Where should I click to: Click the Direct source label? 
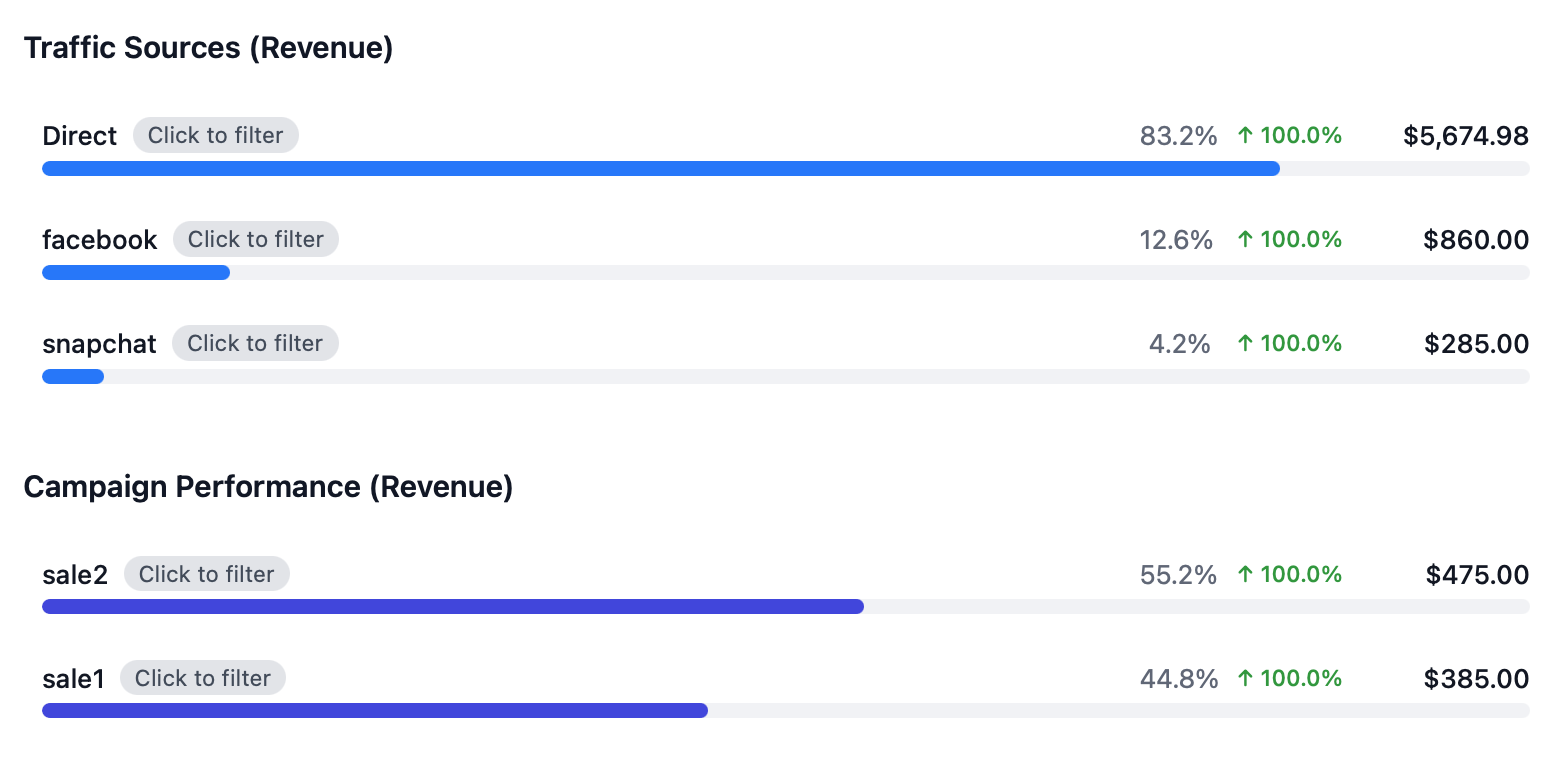[x=79, y=135]
